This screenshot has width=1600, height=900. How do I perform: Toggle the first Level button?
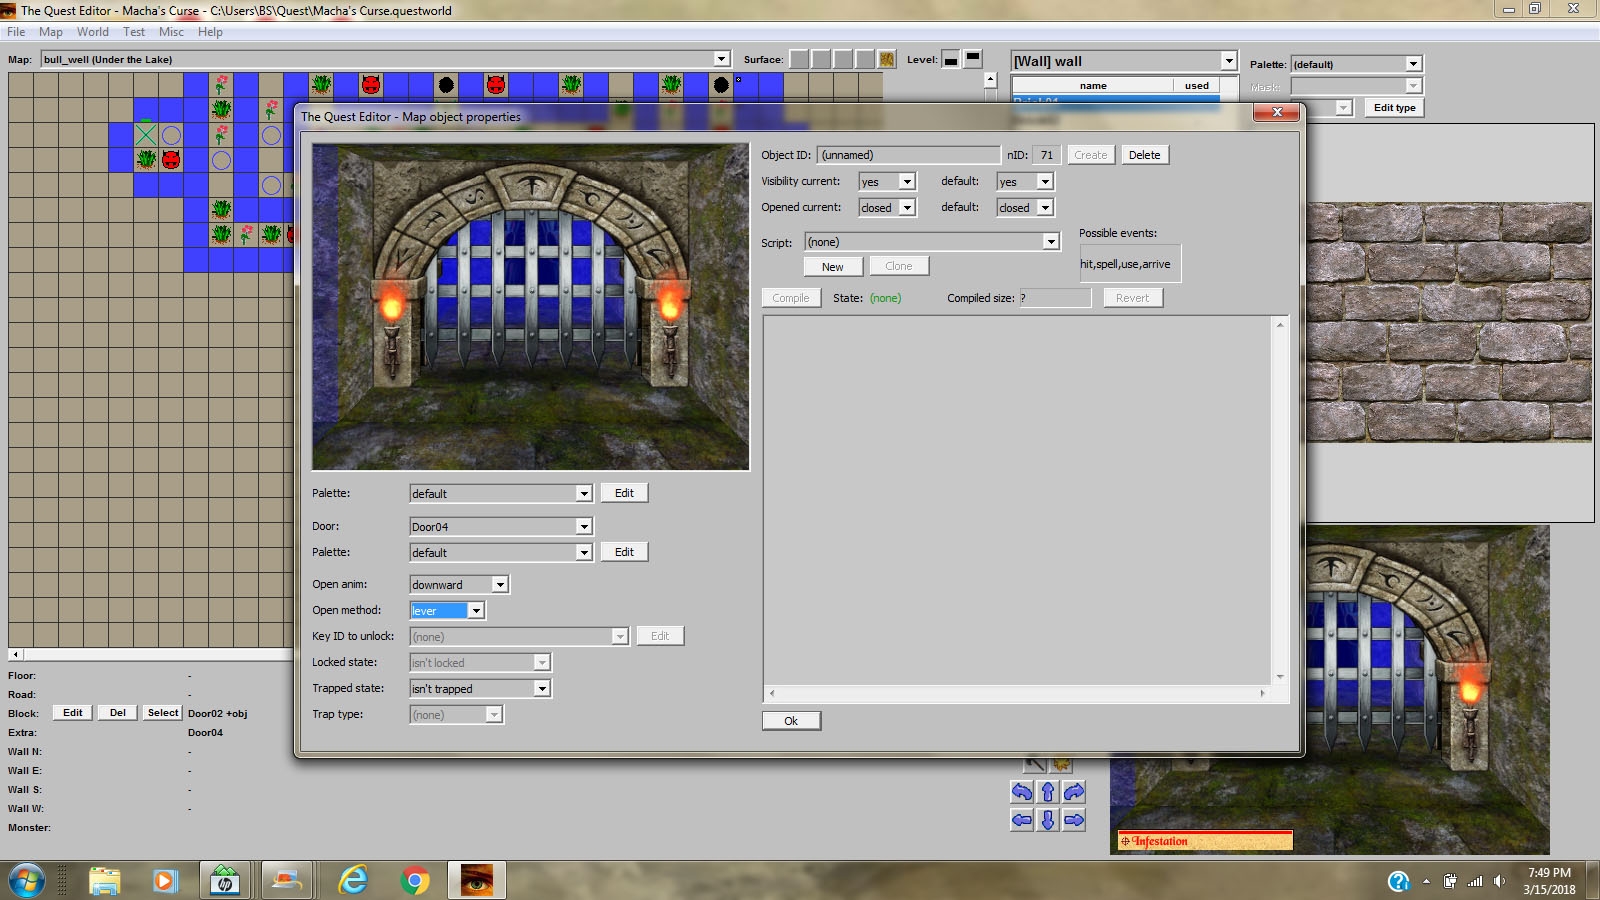951,59
